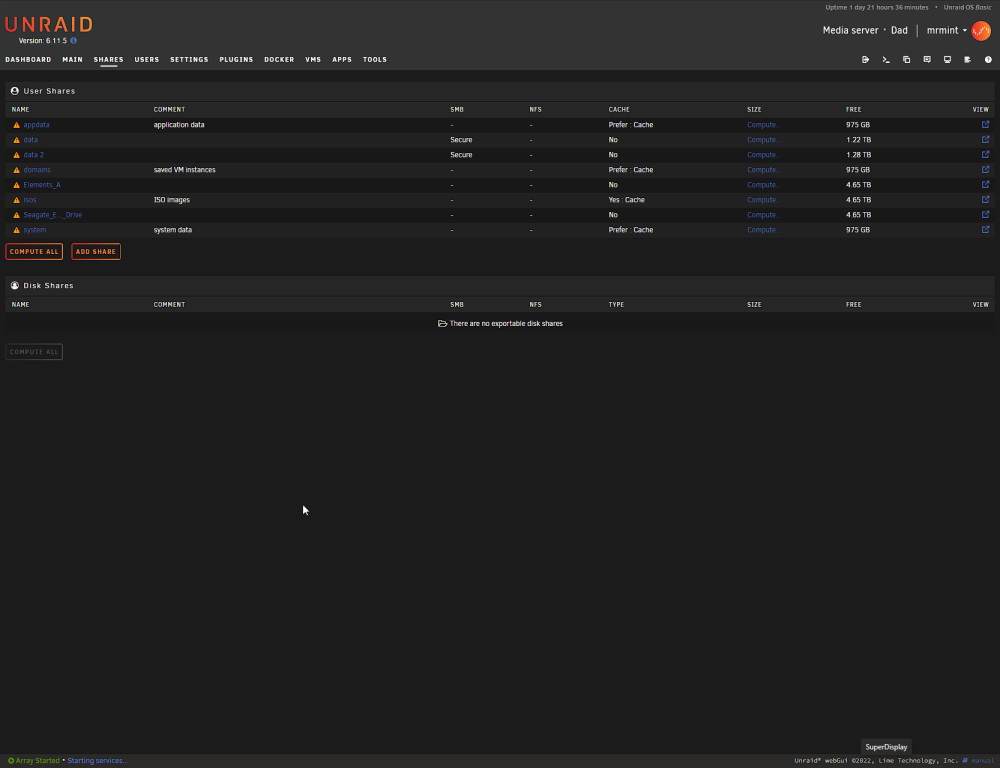The height and width of the screenshot is (768, 1000).
Task: Go to the Dashboard menu
Action: click(28, 59)
